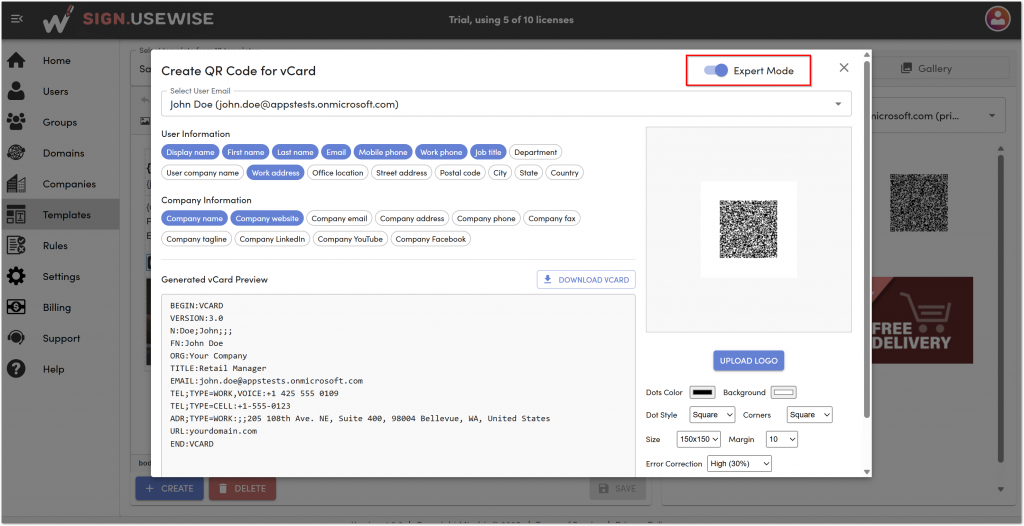Viewport: 1024px width, 526px height.
Task: Enable the Department chip
Action: coord(536,152)
